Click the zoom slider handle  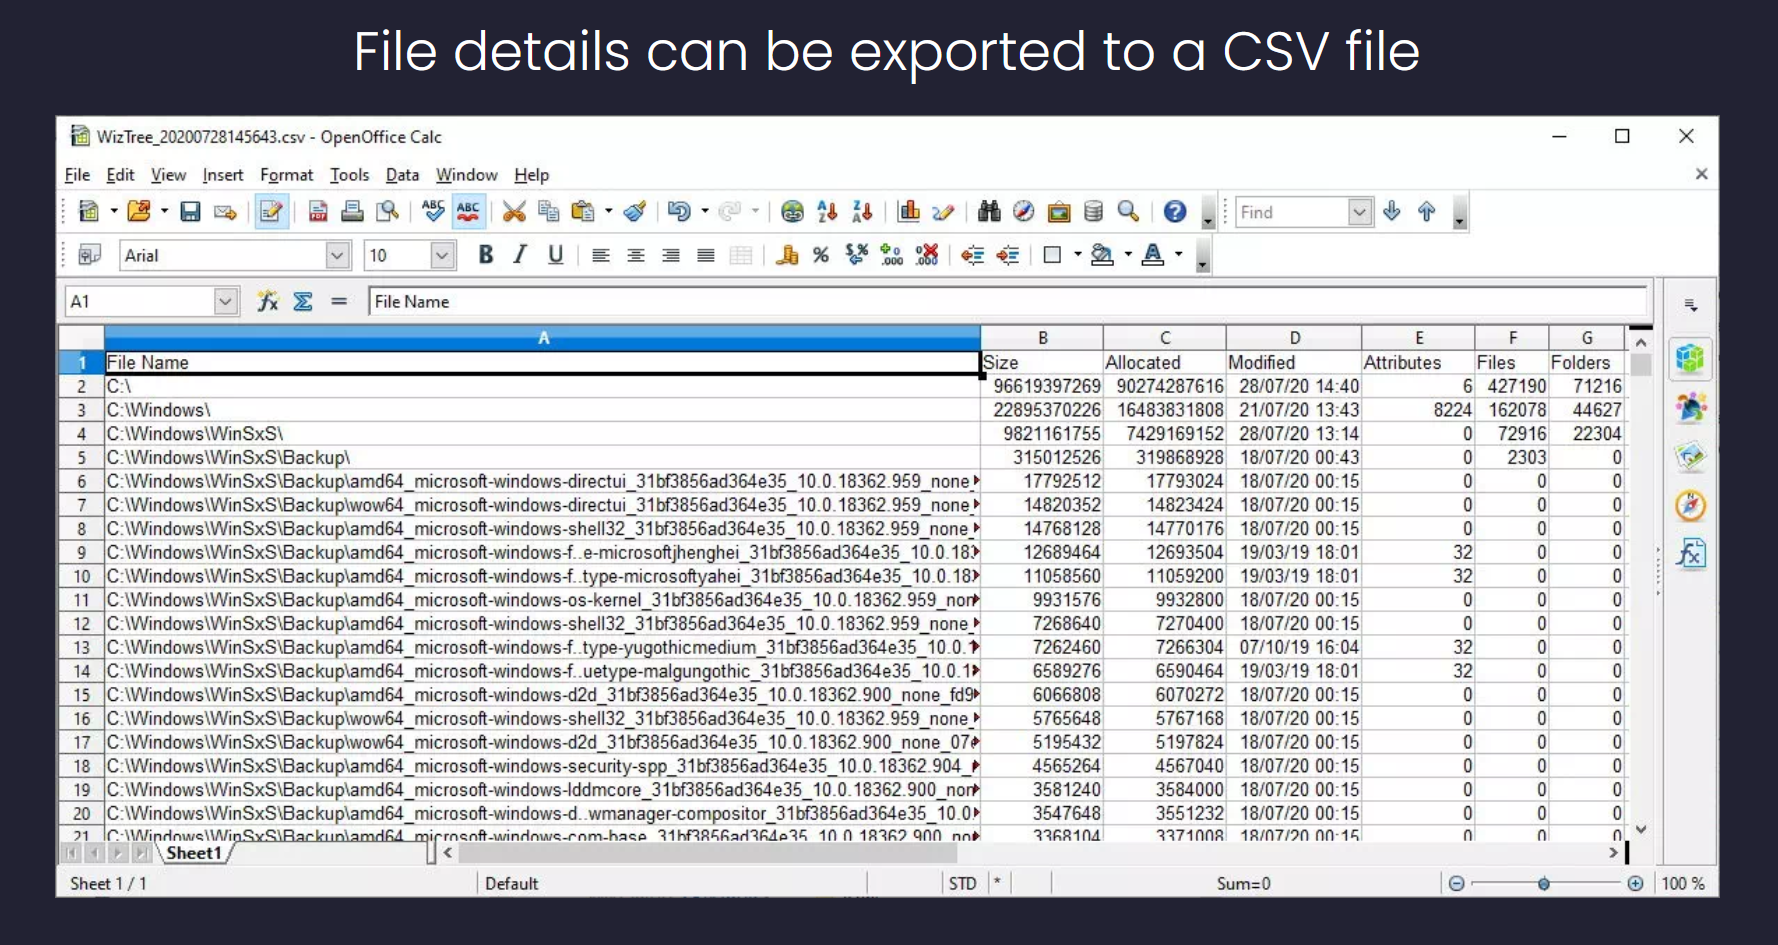1544,883
